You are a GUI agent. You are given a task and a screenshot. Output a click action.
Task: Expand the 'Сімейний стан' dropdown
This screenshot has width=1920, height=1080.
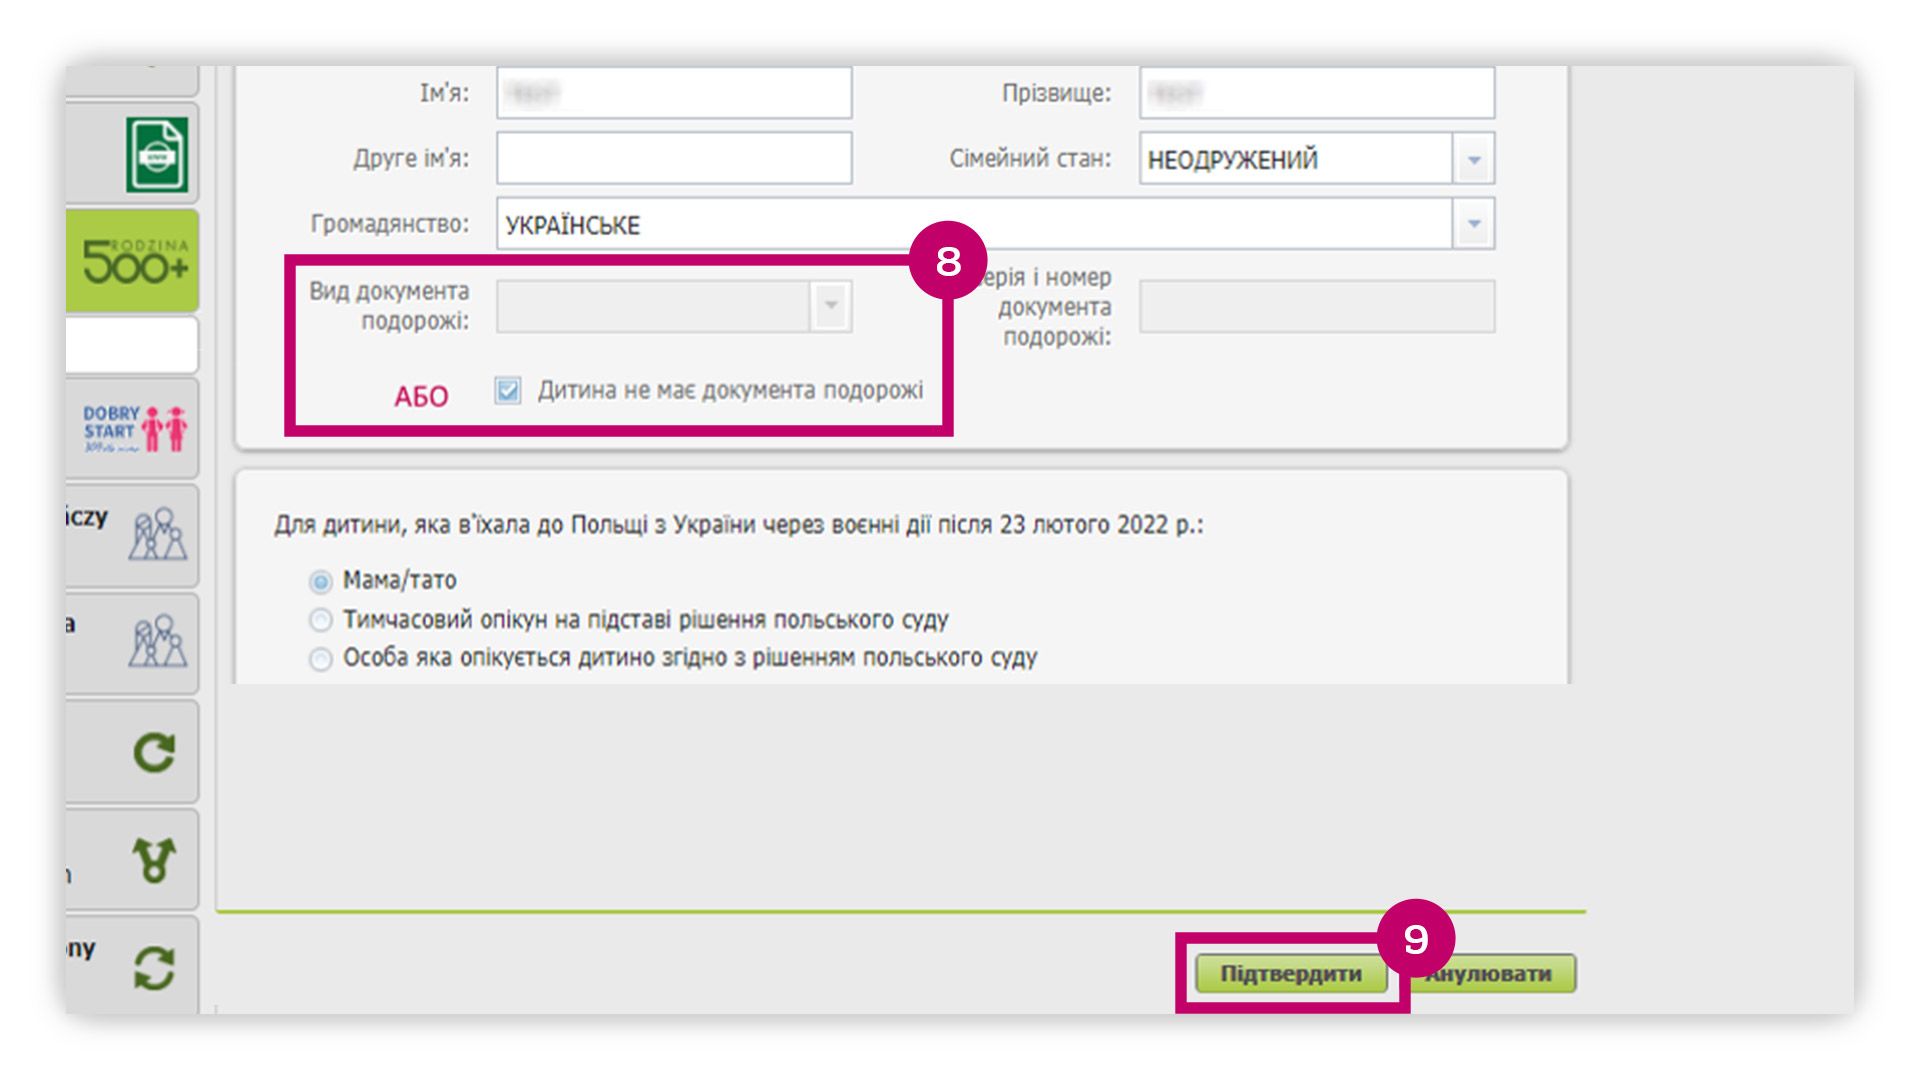click(x=1473, y=159)
